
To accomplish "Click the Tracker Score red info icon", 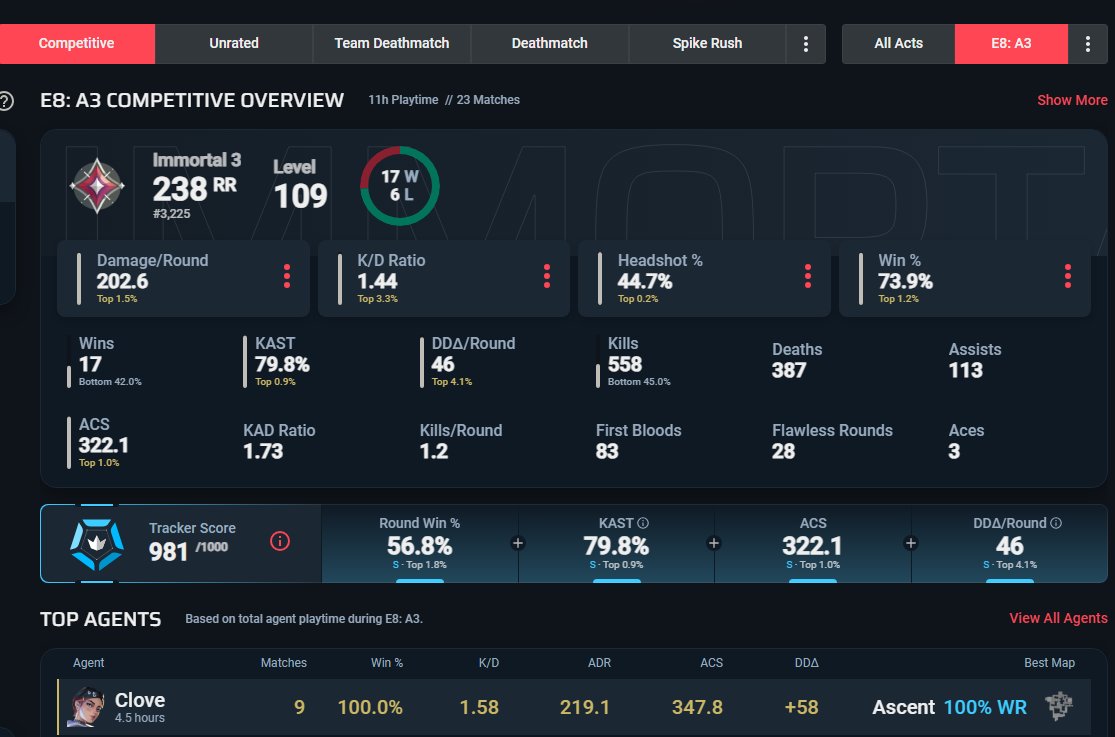I will [280, 541].
